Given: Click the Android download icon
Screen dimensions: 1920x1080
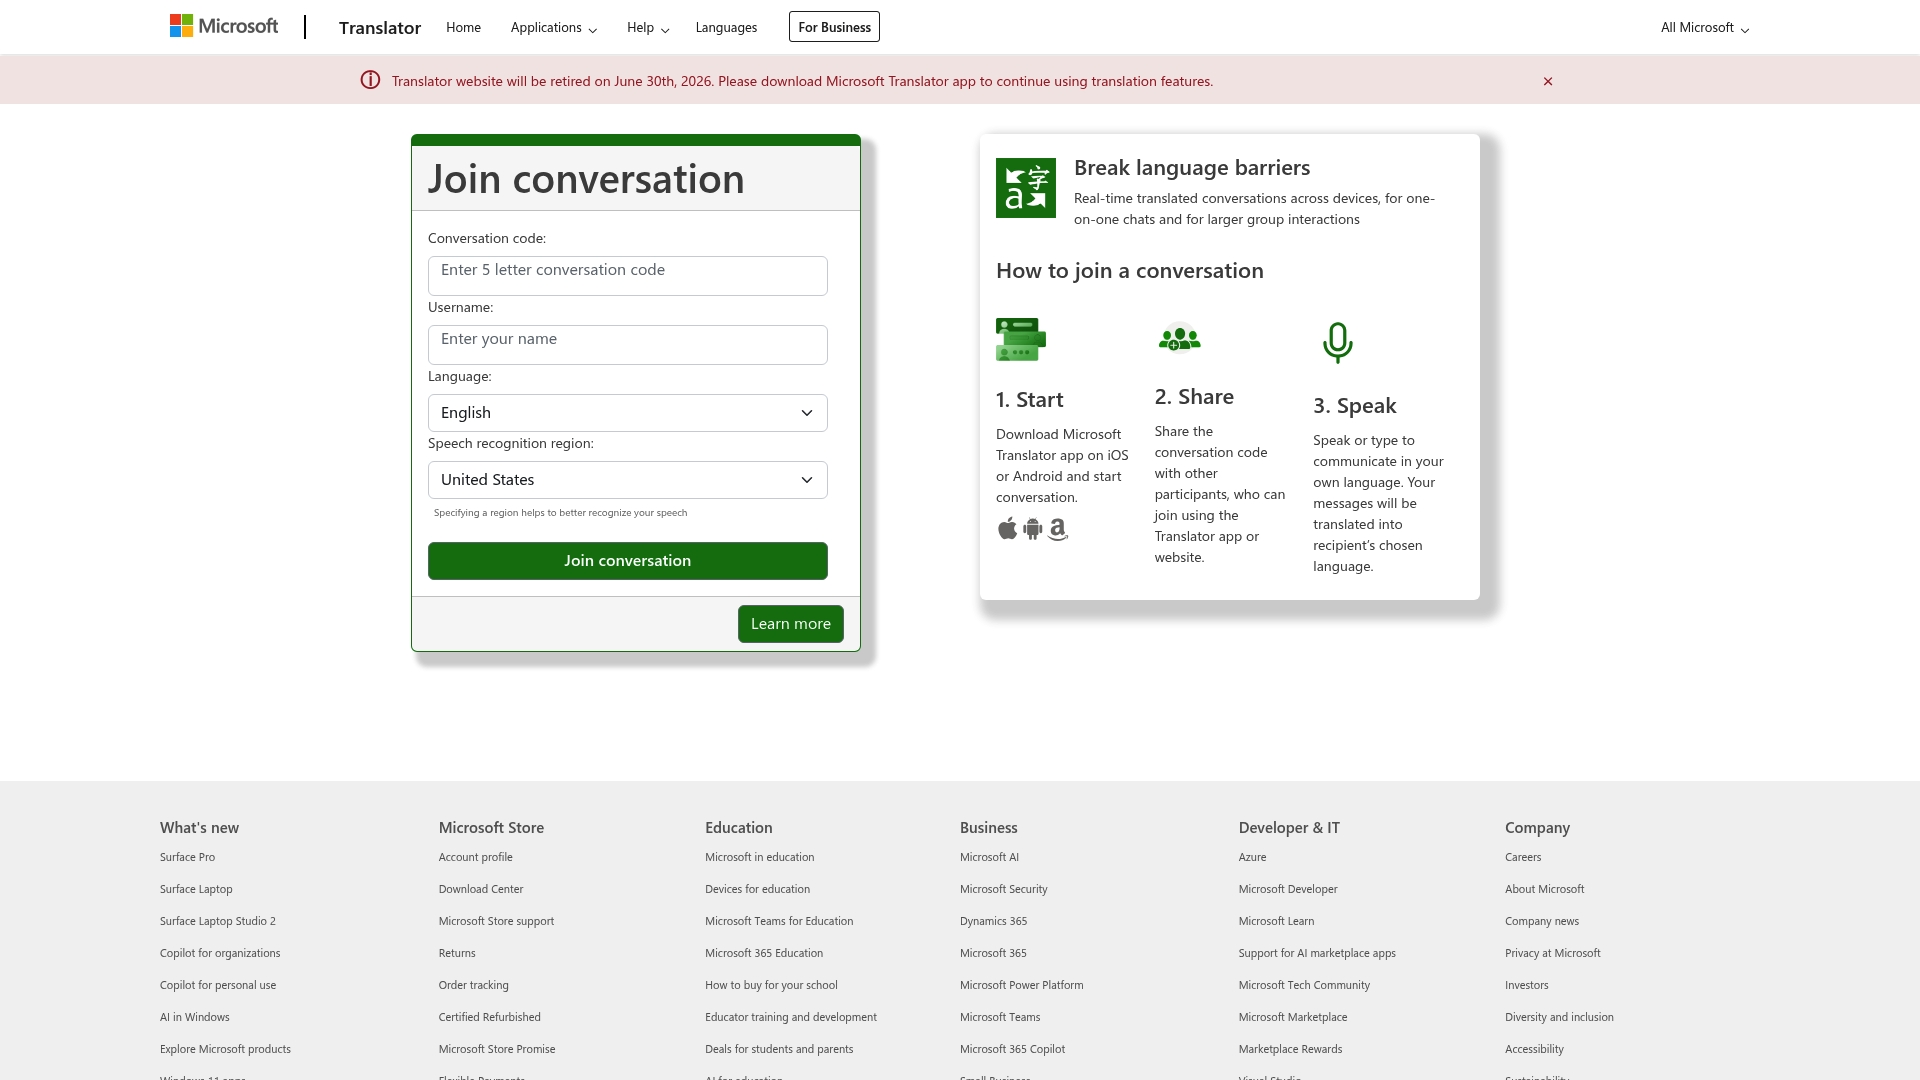Looking at the screenshot, I should coord(1032,529).
